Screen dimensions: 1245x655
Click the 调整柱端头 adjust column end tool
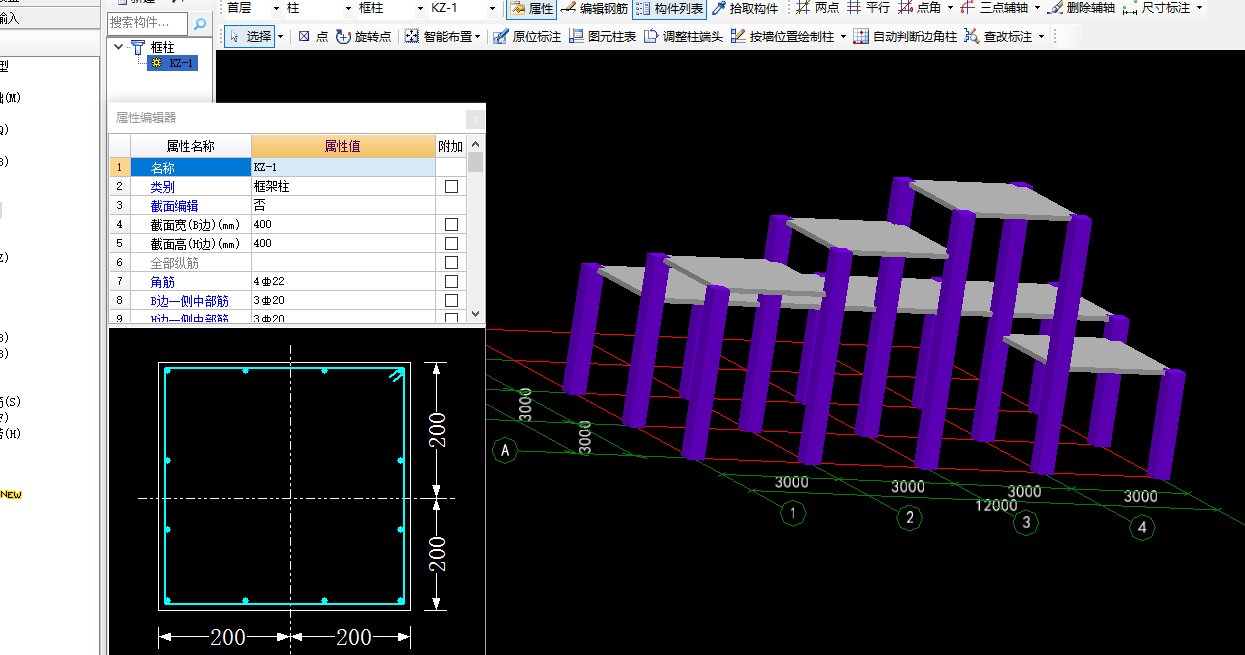click(x=684, y=36)
